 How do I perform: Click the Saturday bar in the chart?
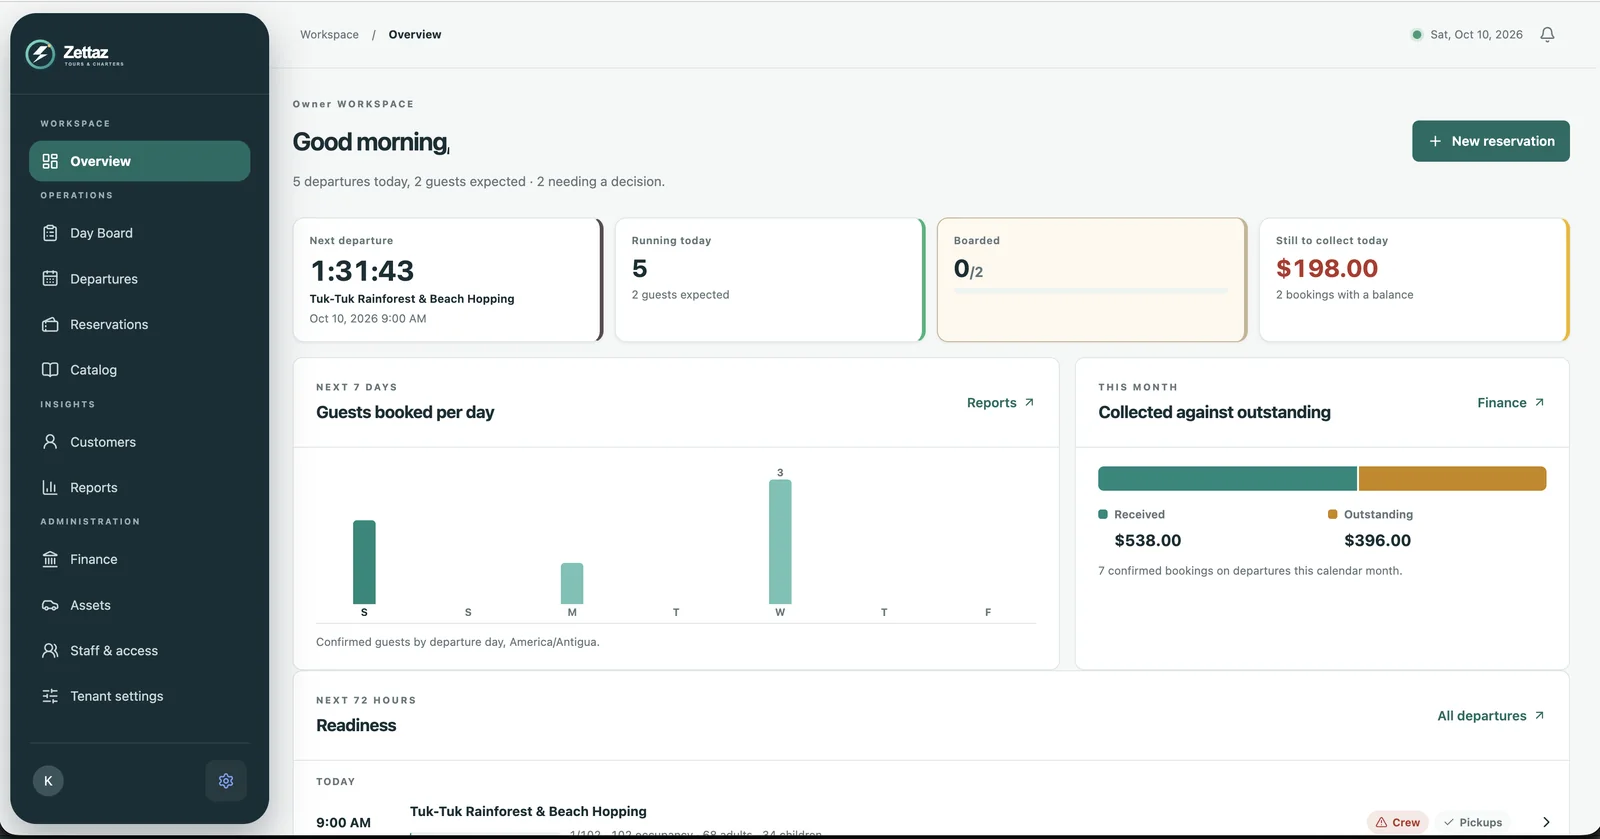[x=364, y=562]
